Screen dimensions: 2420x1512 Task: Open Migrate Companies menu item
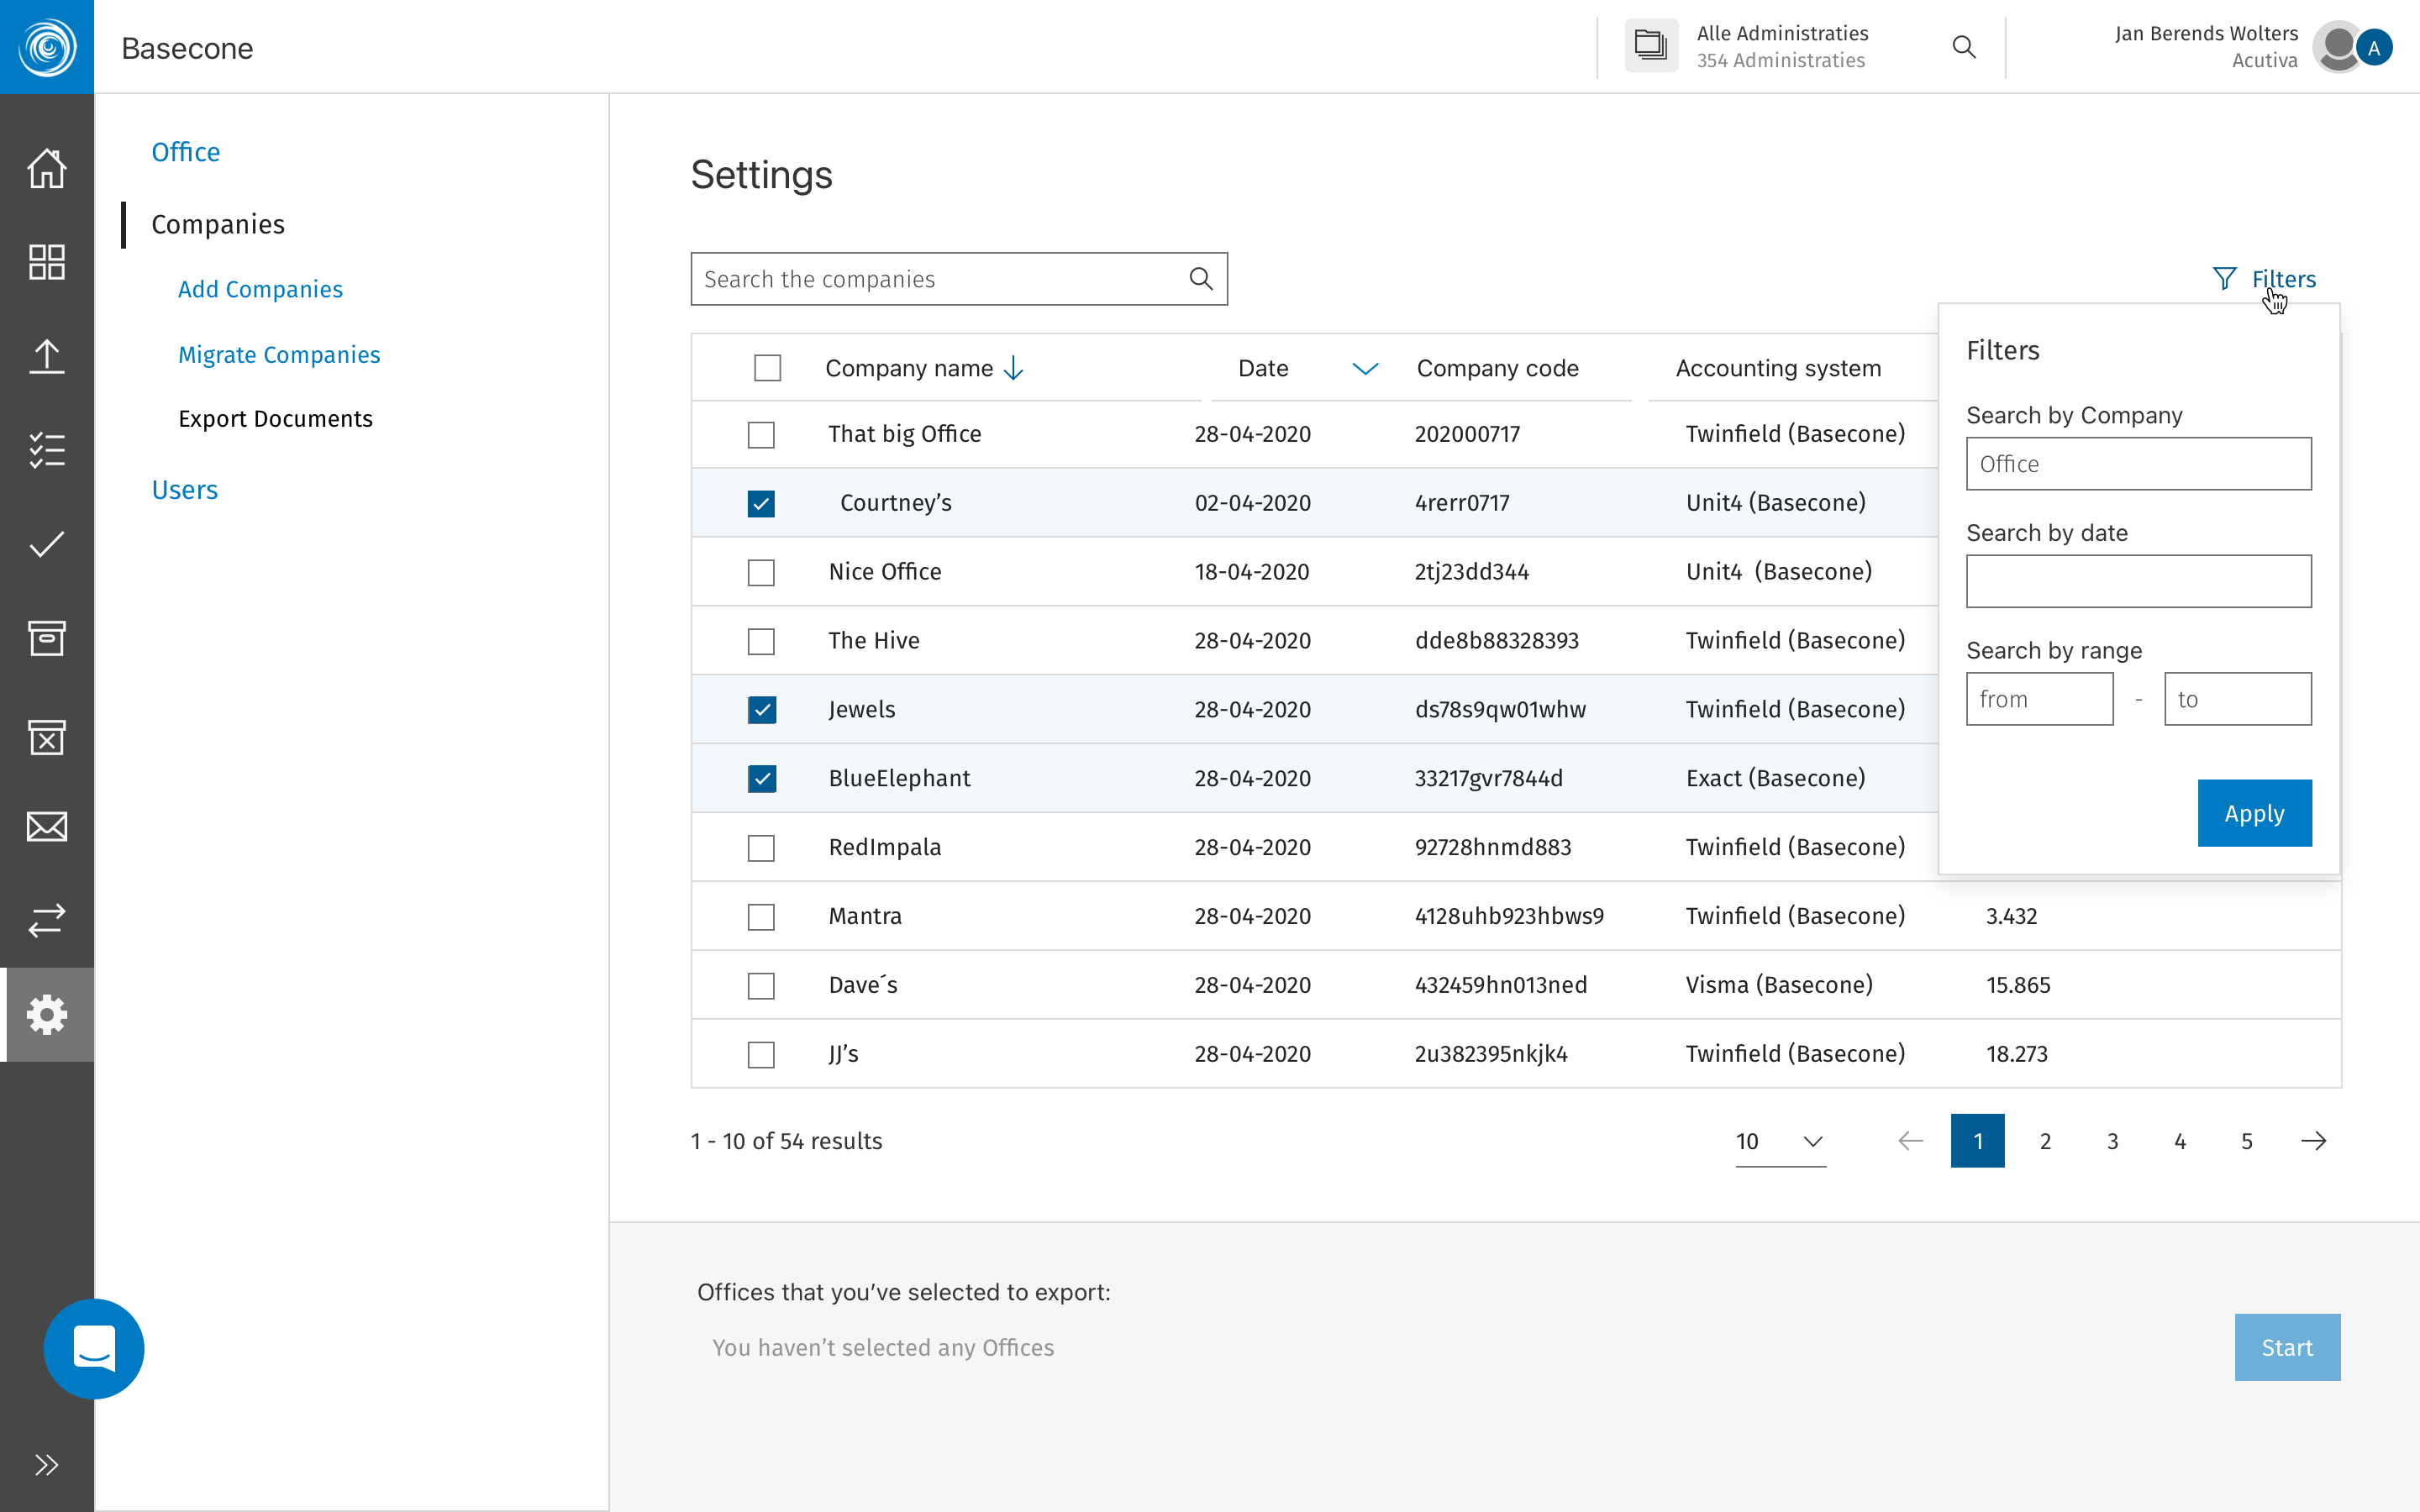tap(279, 355)
